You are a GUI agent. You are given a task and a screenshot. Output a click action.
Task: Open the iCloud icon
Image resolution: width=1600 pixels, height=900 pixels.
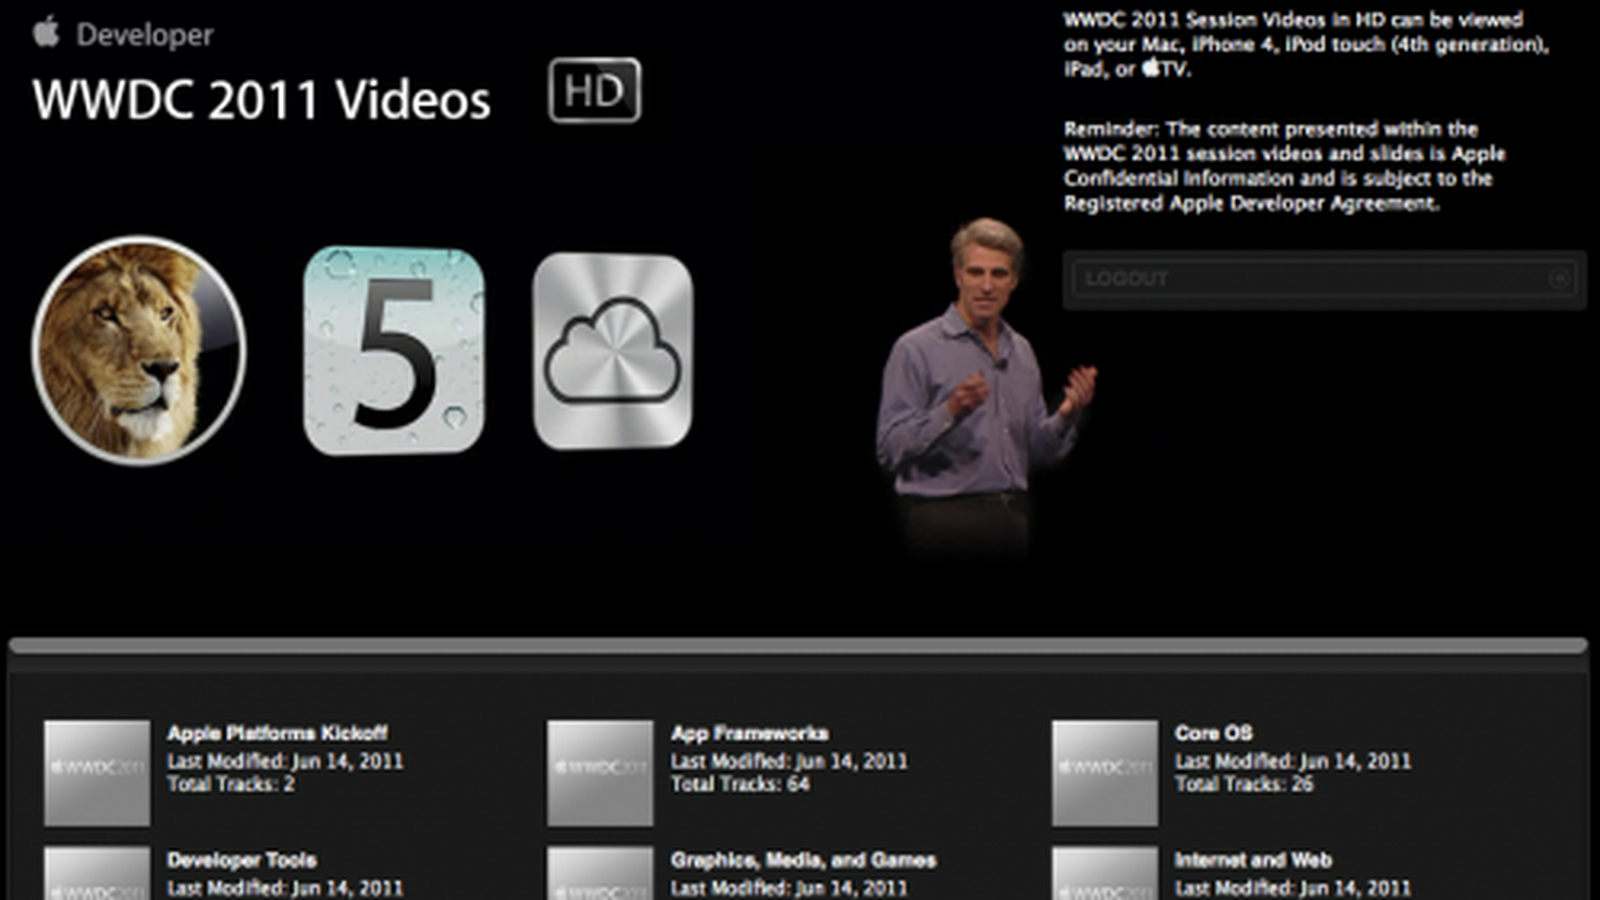coord(612,350)
